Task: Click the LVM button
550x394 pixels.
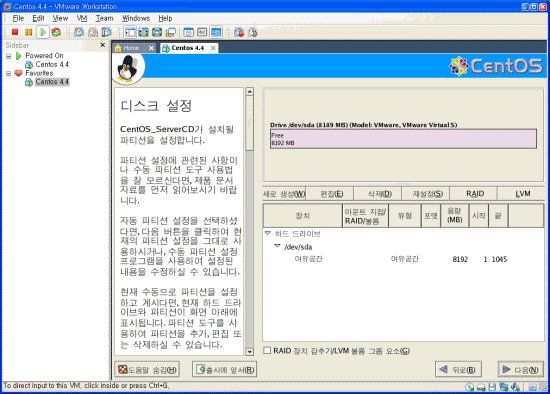Action: click(522, 194)
